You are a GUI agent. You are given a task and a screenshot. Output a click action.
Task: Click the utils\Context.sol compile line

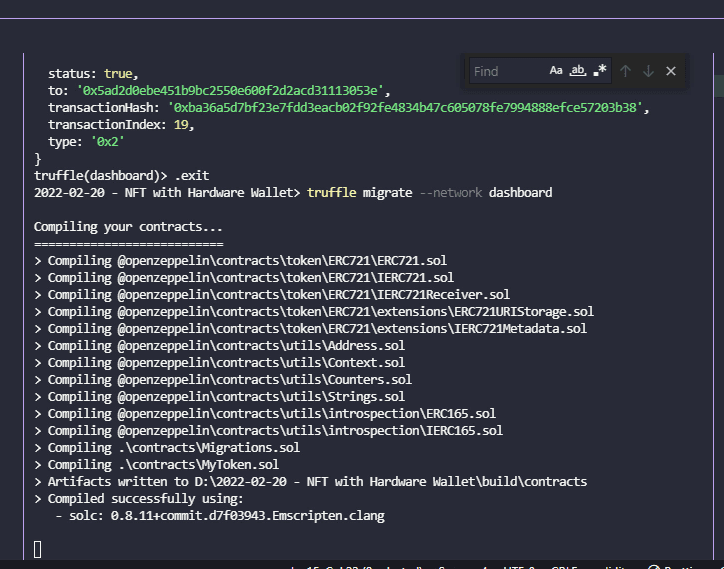tap(219, 363)
